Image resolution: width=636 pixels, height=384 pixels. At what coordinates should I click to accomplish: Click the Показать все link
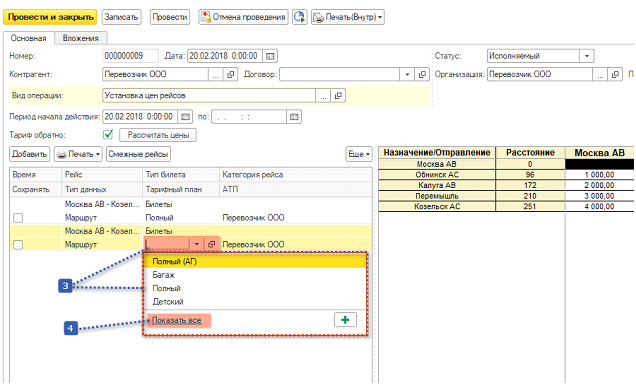(x=176, y=320)
